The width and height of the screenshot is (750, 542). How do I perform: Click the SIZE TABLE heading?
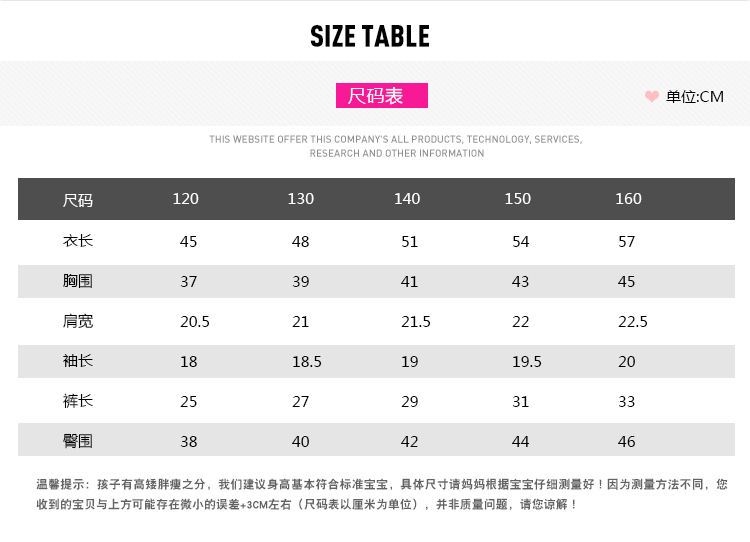370,37
